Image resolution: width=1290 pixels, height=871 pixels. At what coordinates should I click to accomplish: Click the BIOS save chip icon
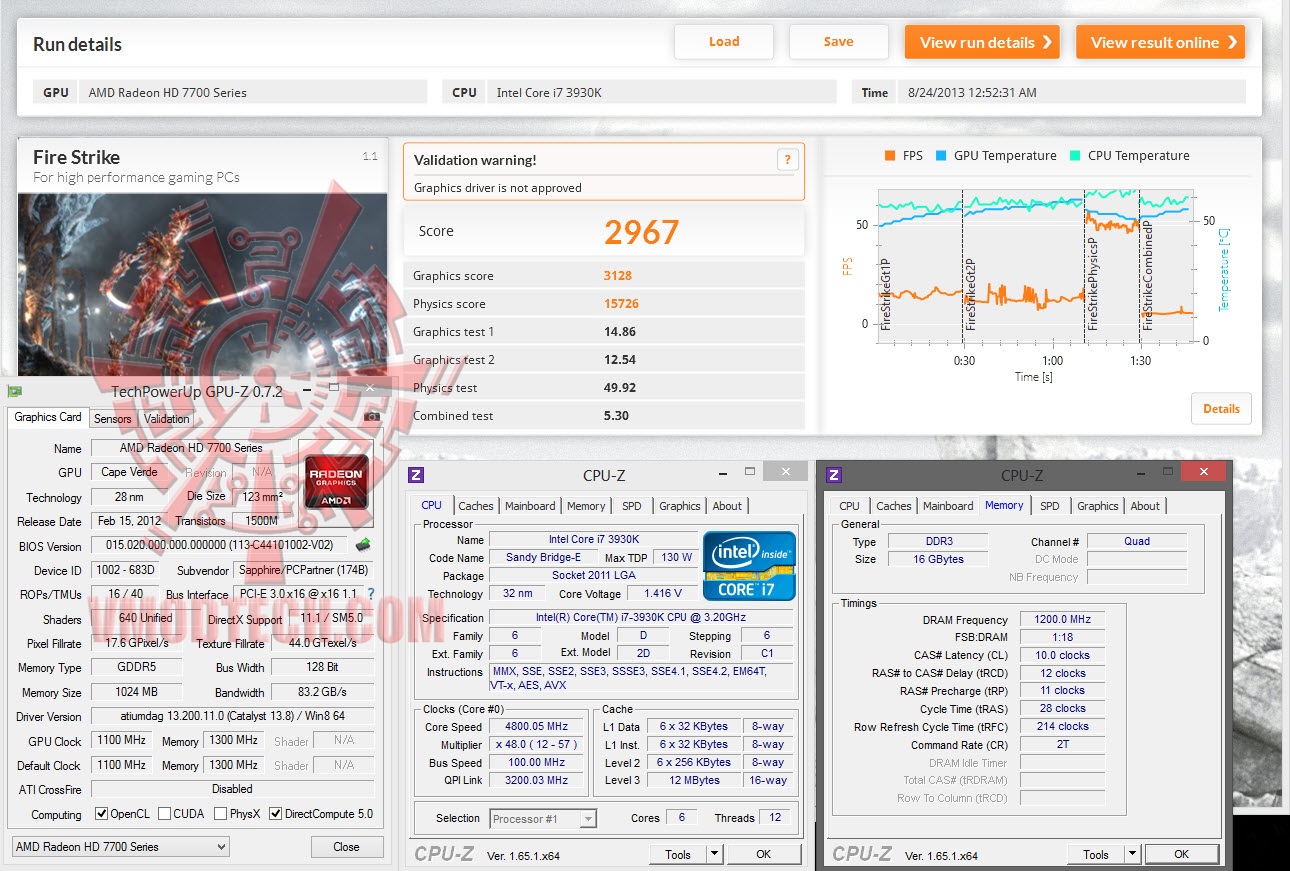(x=363, y=545)
